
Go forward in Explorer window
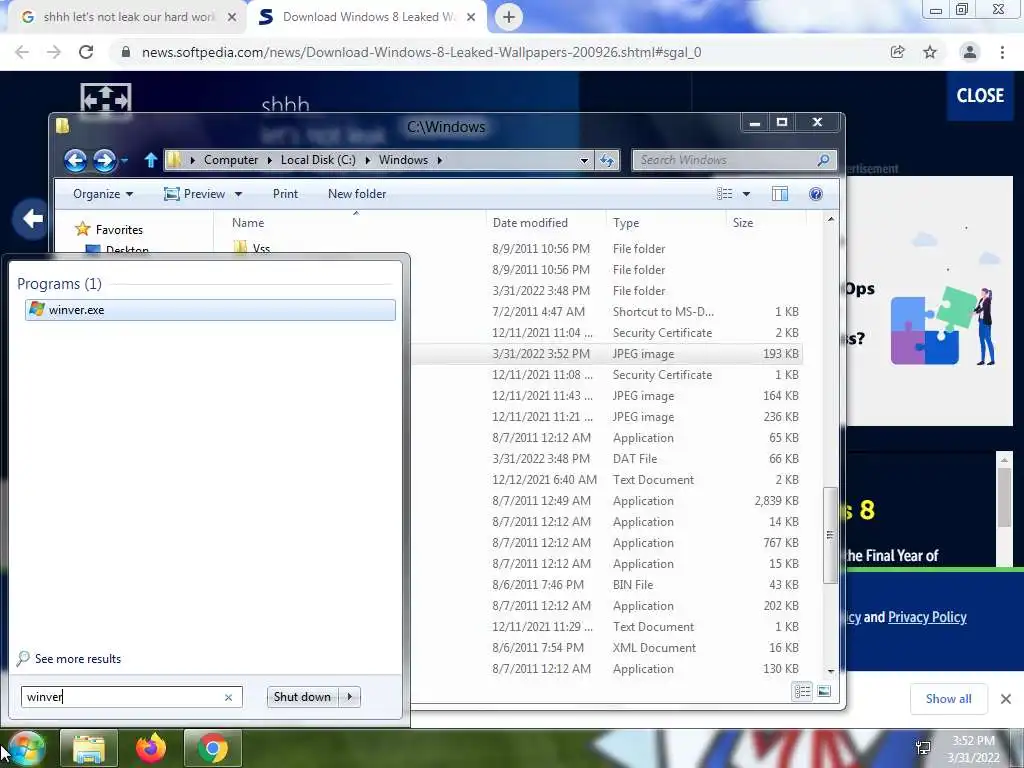click(x=104, y=160)
